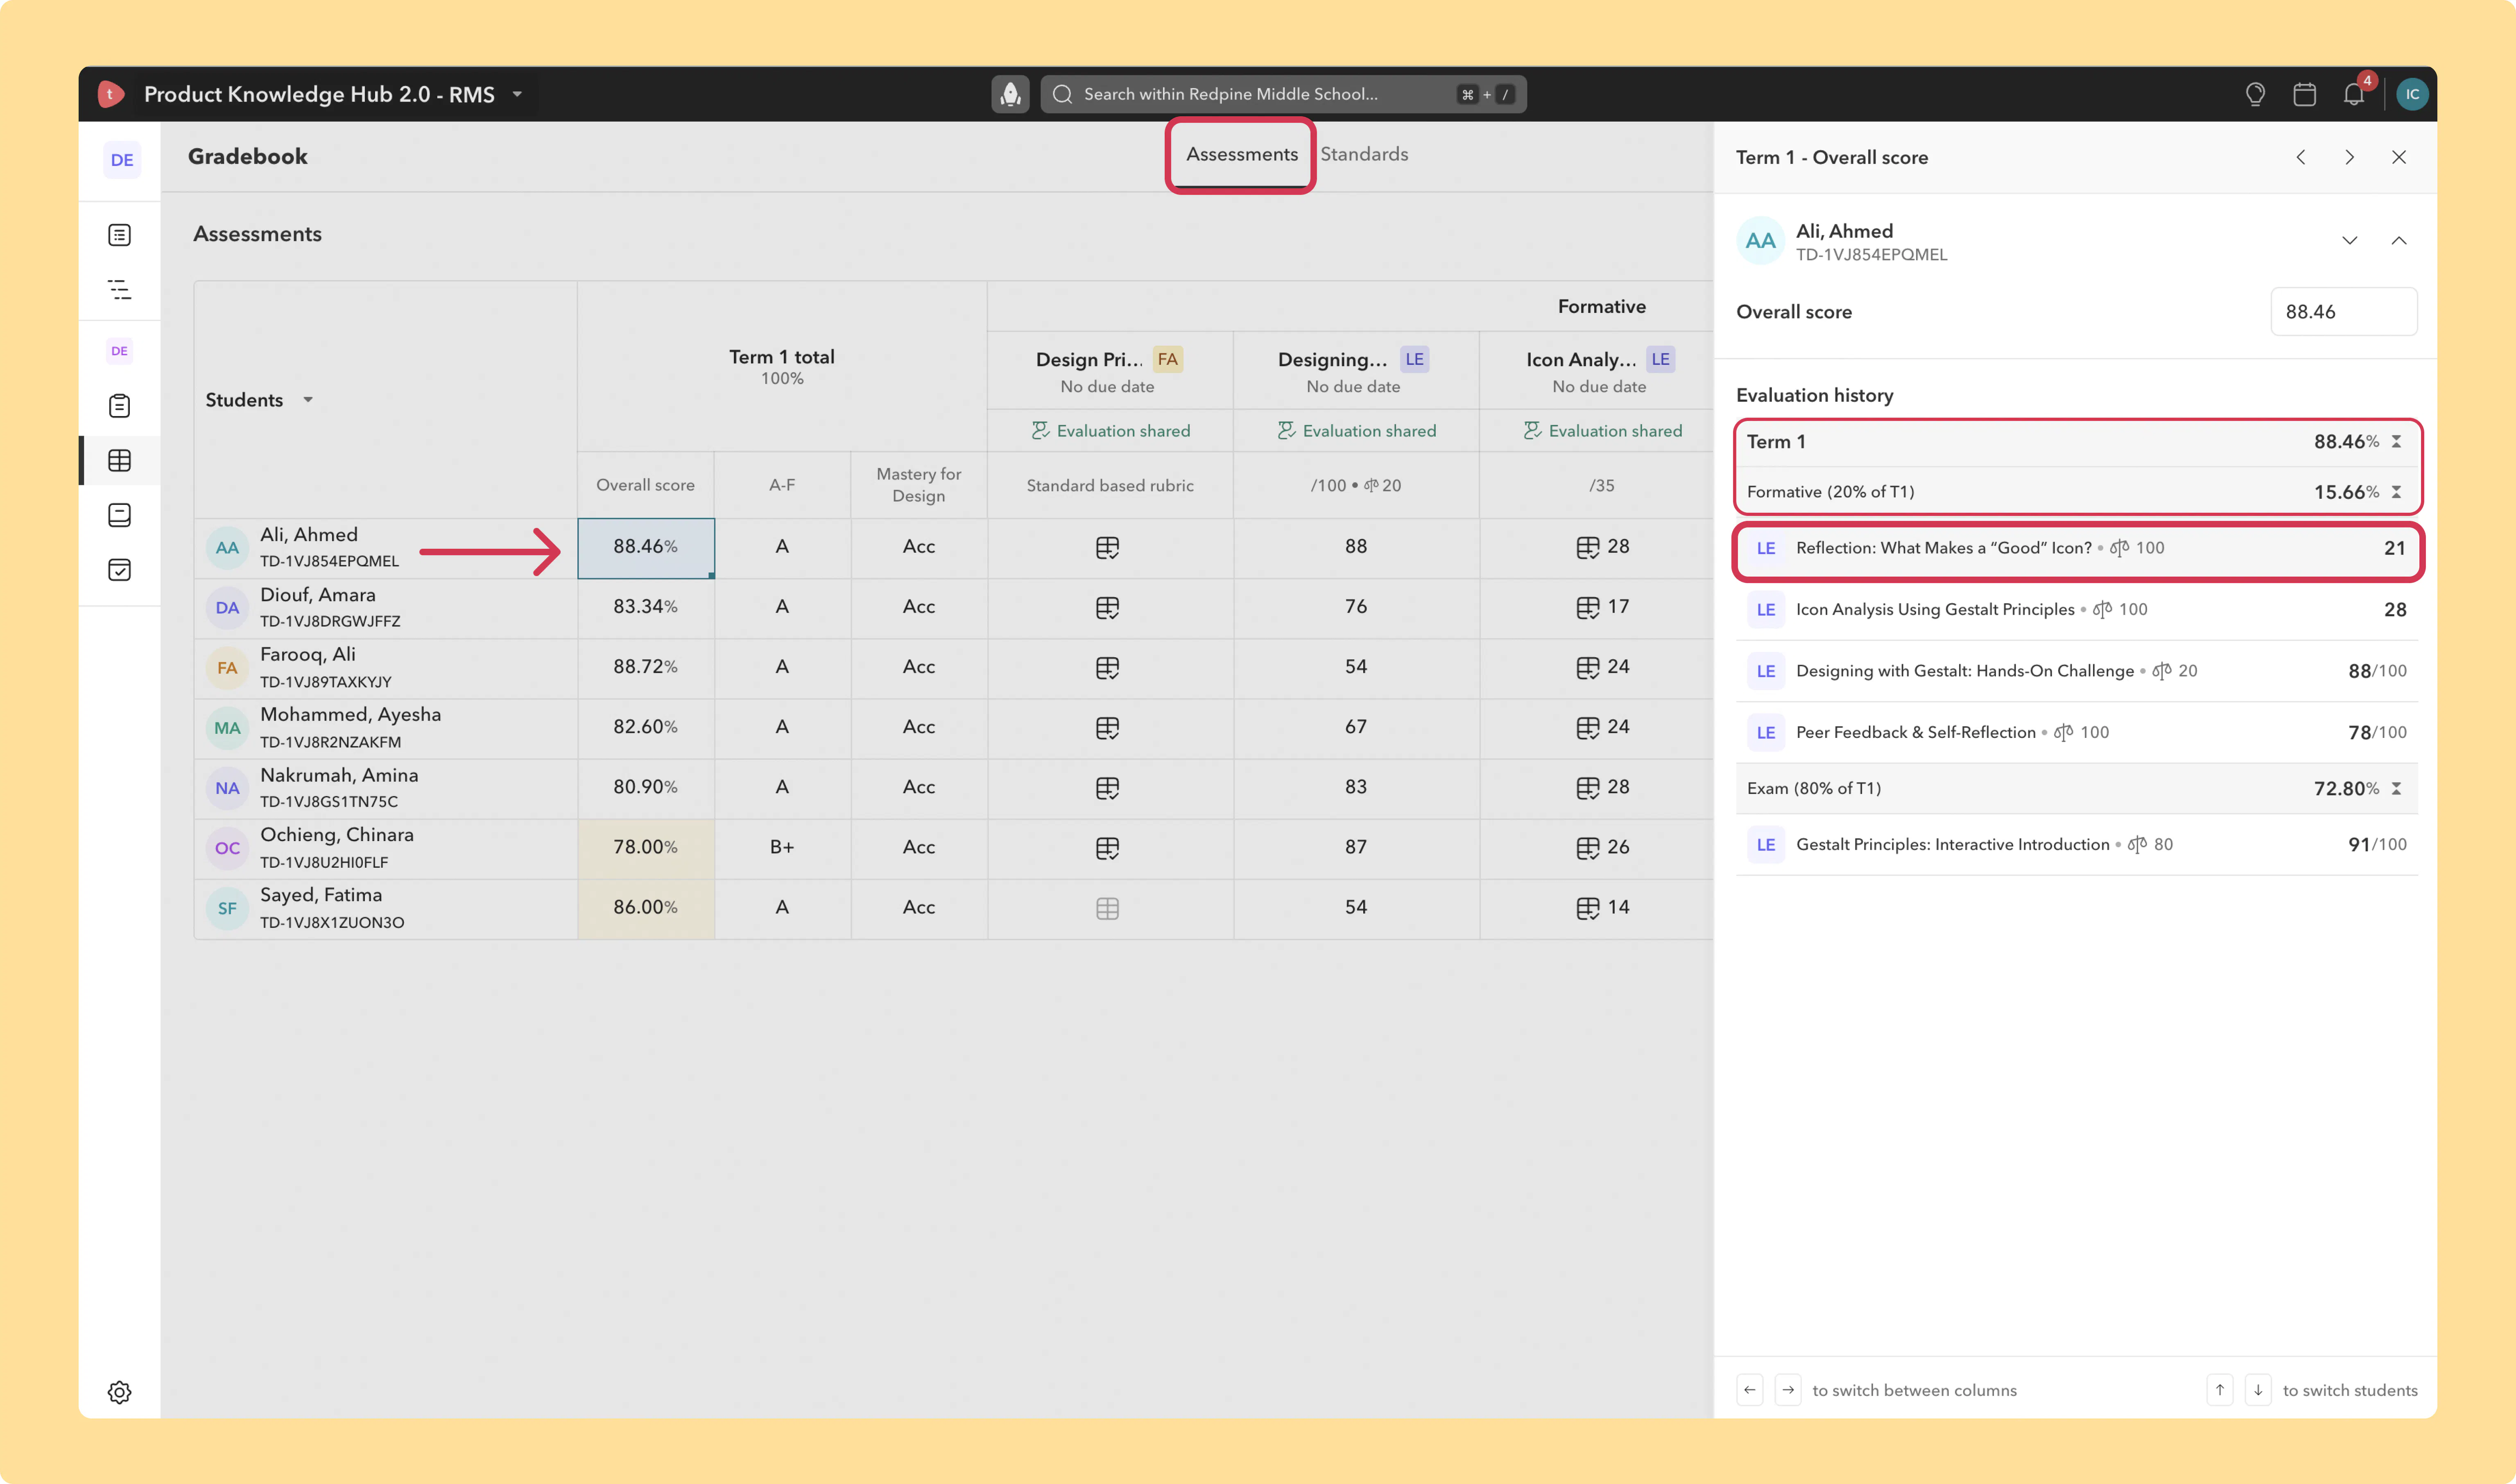The height and width of the screenshot is (1484, 2516).
Task: Click the lightbulb tips icon
Action: tap(2255, 94)
